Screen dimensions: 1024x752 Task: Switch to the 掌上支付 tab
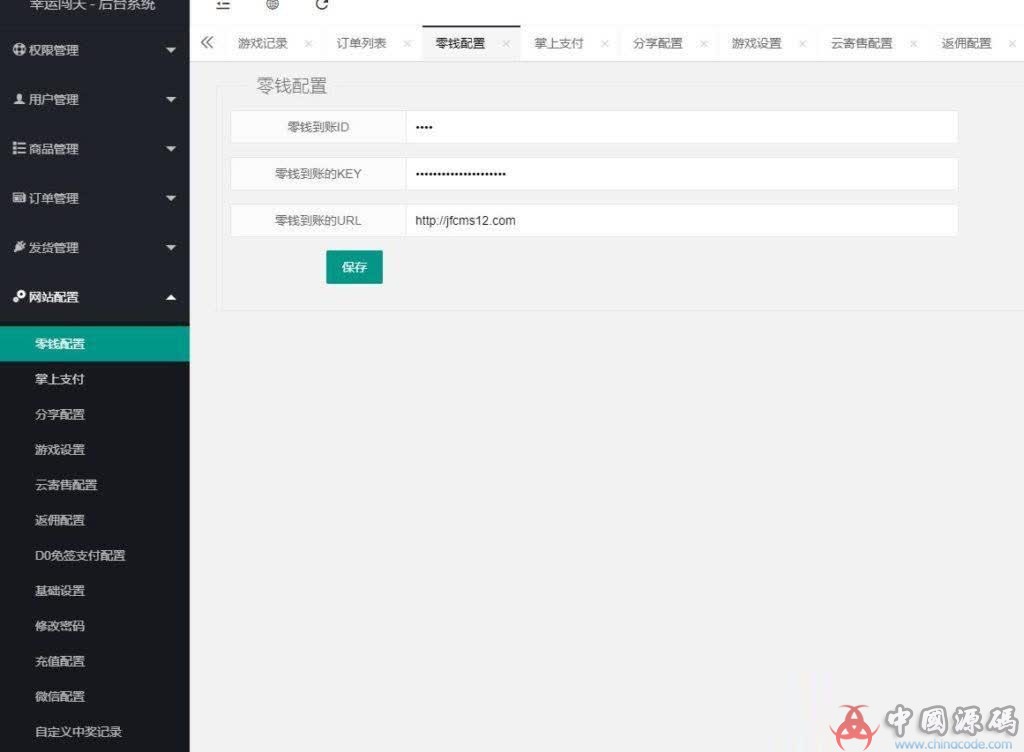558,44
